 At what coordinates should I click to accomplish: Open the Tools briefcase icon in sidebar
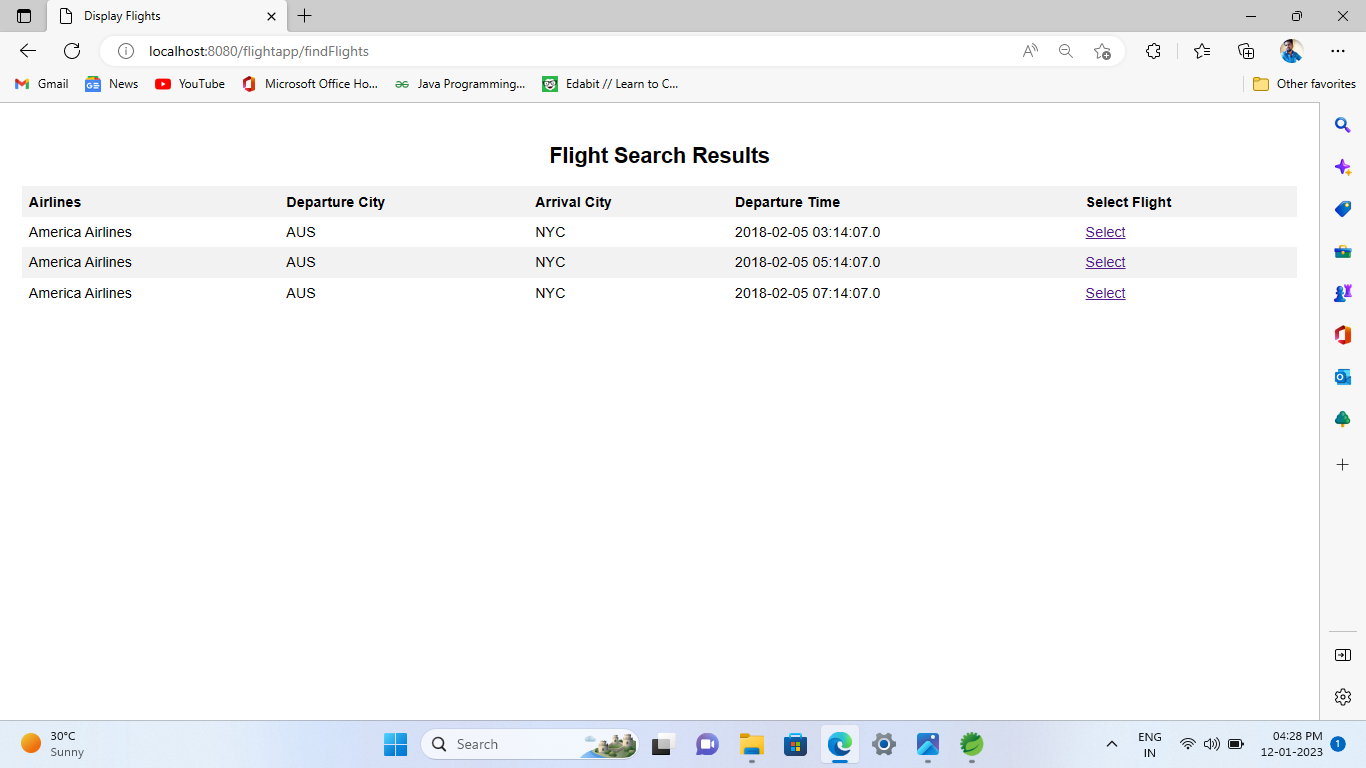[x=1343, y=251]
